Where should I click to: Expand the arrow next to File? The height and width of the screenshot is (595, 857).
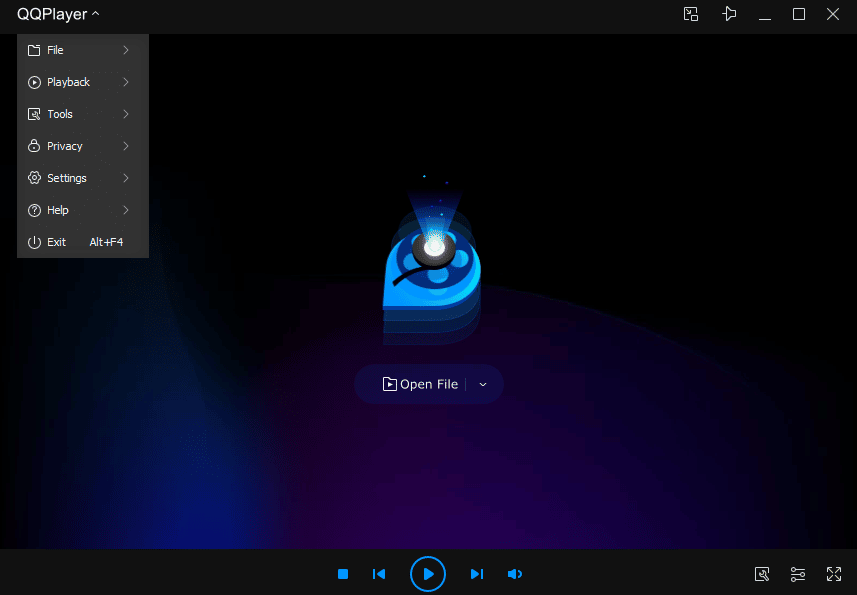[126, 50]
